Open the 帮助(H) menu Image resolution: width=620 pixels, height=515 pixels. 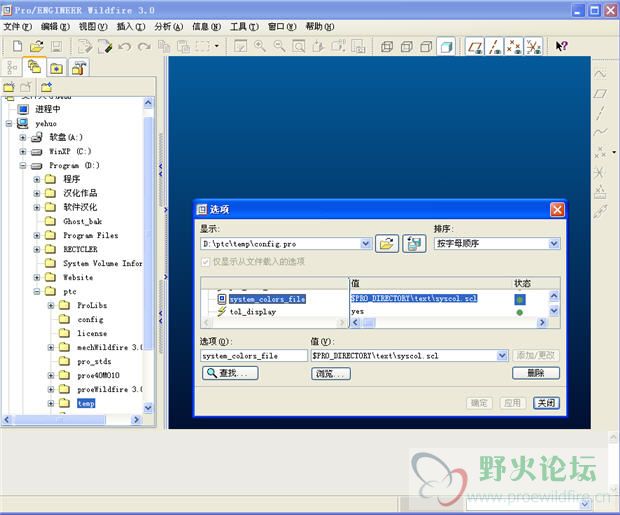pyautogui.click(x=320, y=27)
